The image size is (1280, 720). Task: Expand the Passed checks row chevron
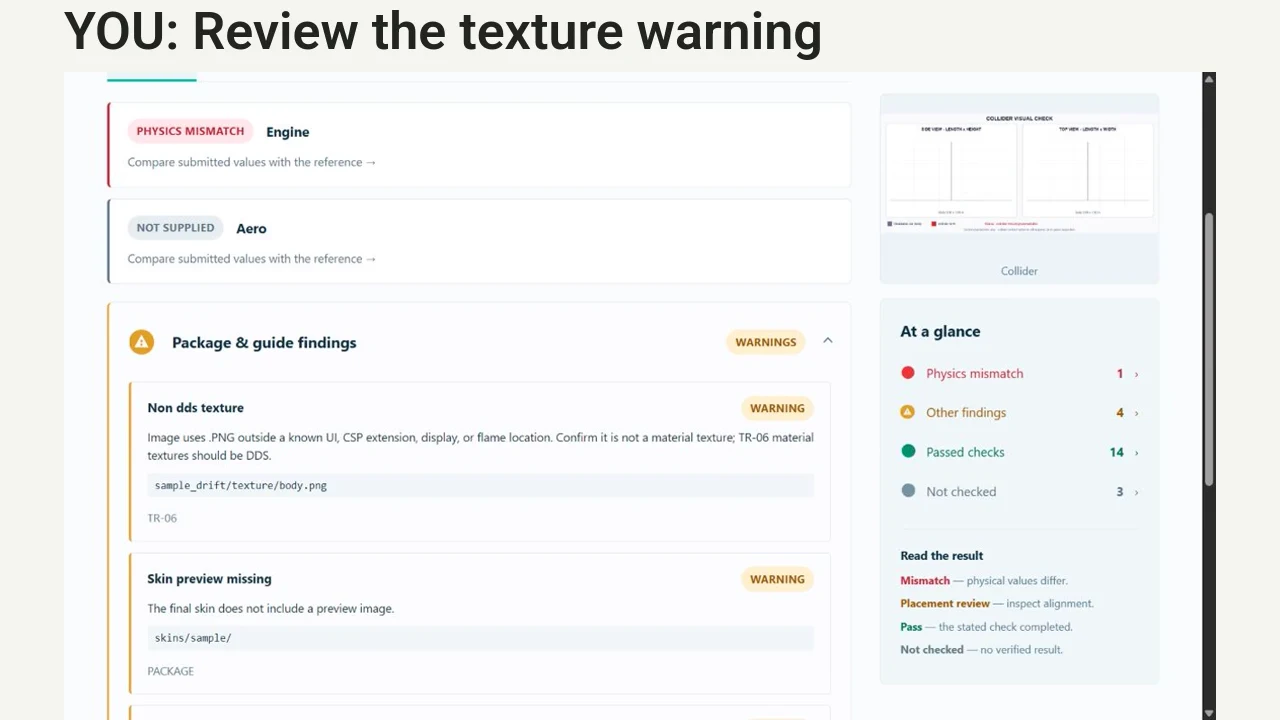tap(1136, 453)
